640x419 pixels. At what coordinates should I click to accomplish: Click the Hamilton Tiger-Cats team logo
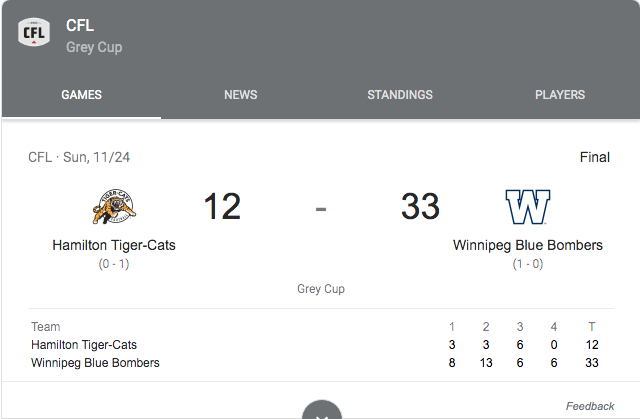click(x=114, y=206)
